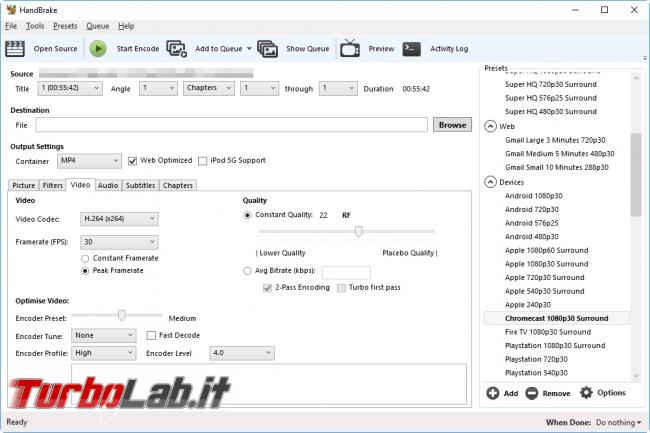
Task: Open the start chapter dropdown
Action: (x=259, y=88)
